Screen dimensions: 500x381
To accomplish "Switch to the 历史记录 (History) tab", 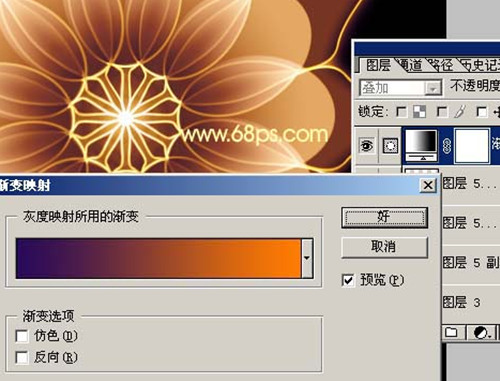I will click(480, 65).
